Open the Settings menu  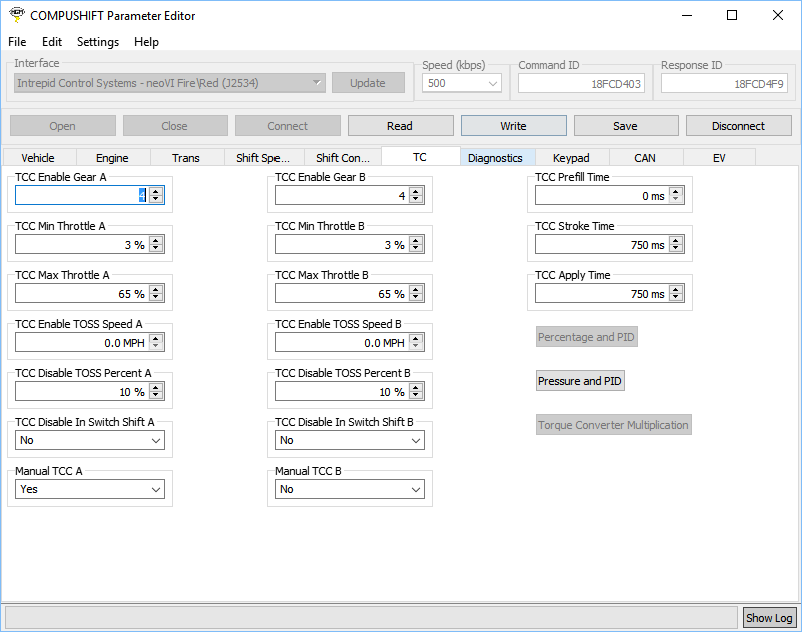pos(98,42)
